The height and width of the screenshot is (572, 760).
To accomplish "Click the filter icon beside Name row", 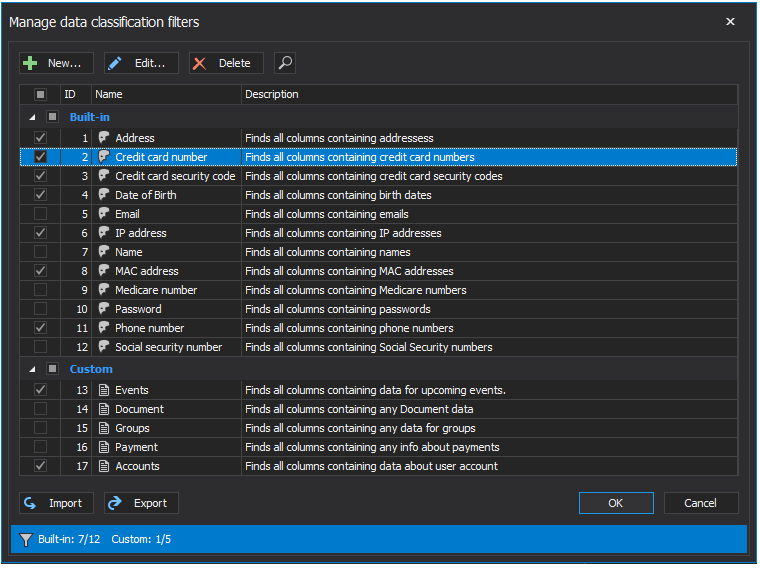I will [104, 252].
